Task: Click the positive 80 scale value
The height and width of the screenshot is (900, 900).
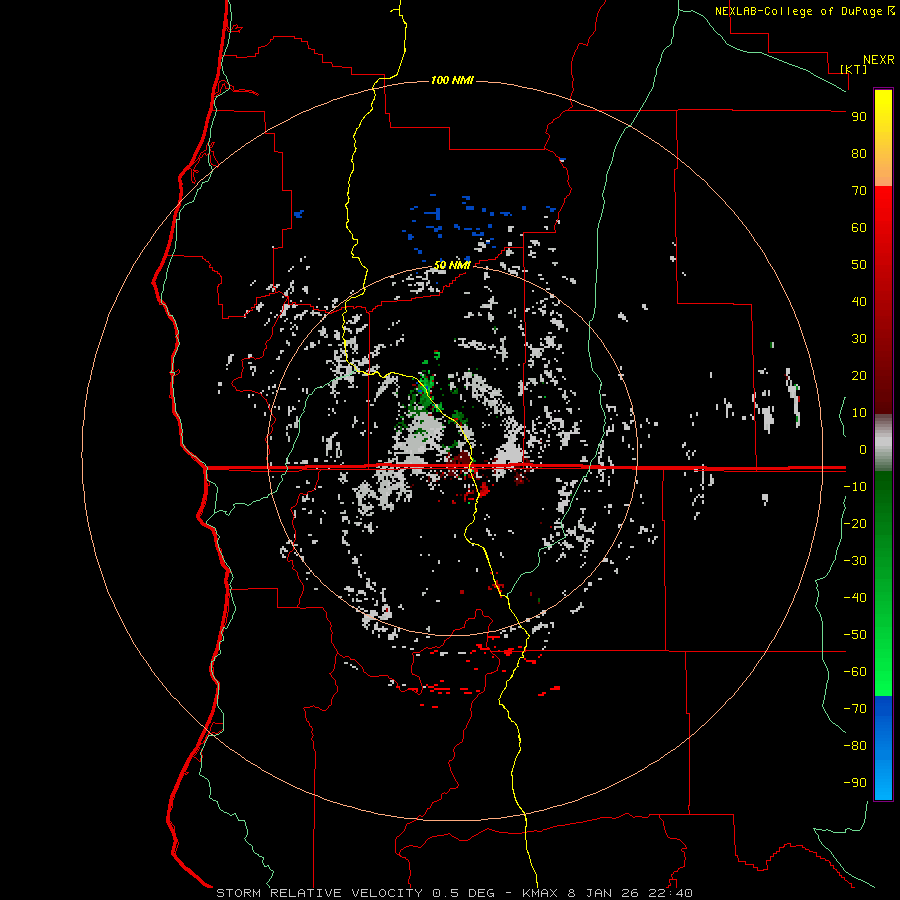Action: point(859,154)
